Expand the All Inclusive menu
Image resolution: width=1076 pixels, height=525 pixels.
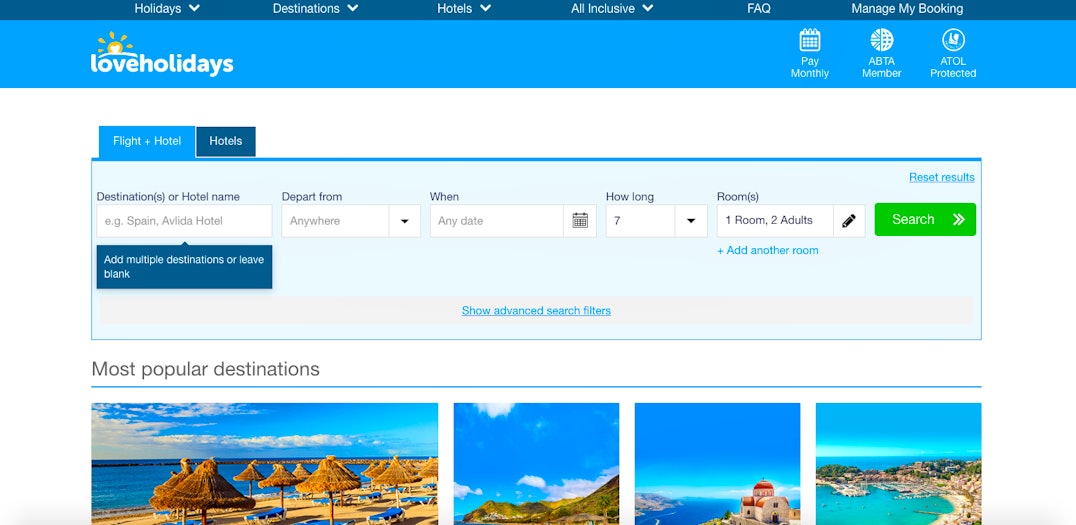click(612, 9)
